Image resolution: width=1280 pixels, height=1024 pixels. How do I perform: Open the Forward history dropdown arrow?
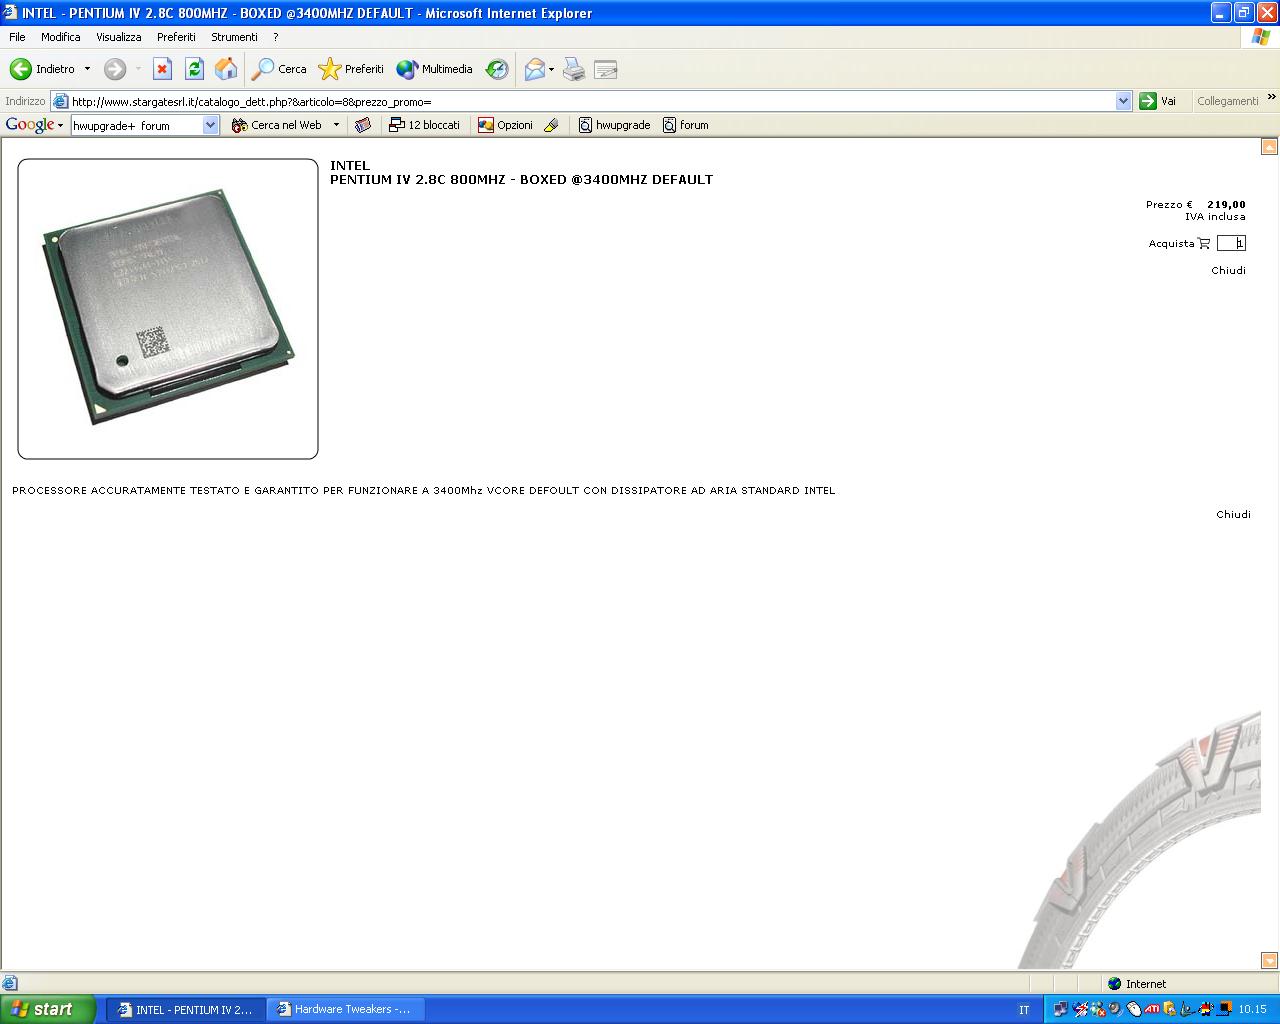pyautogui.click(x=138, y=69)
